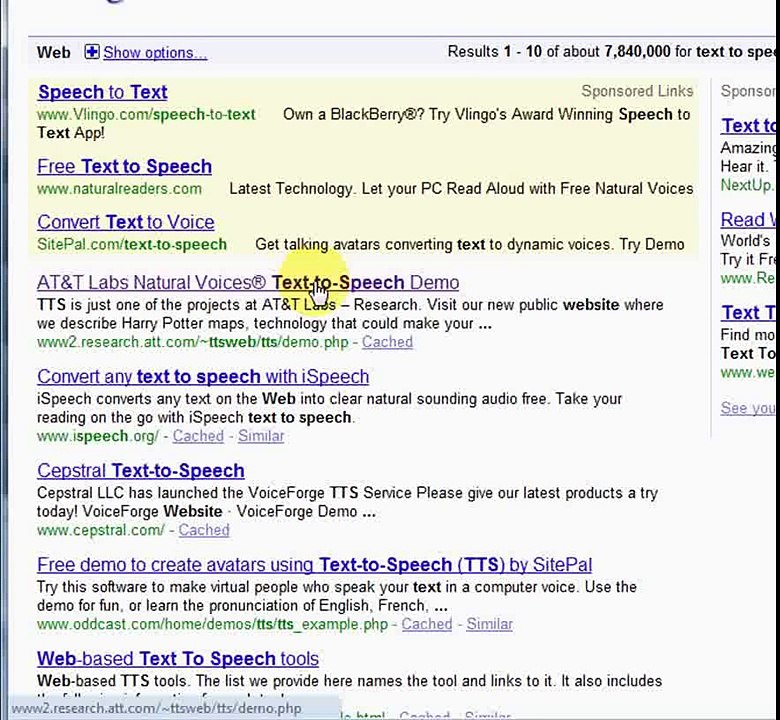Screen dimensions: 780x720
Task: Click www2.research.att.com green result URL
Action: tap(193, 342)
